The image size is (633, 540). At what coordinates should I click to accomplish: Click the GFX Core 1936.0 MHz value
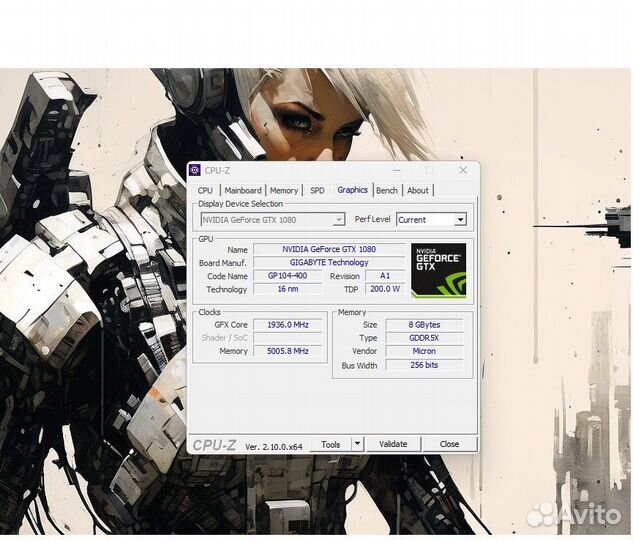(287, 324)
